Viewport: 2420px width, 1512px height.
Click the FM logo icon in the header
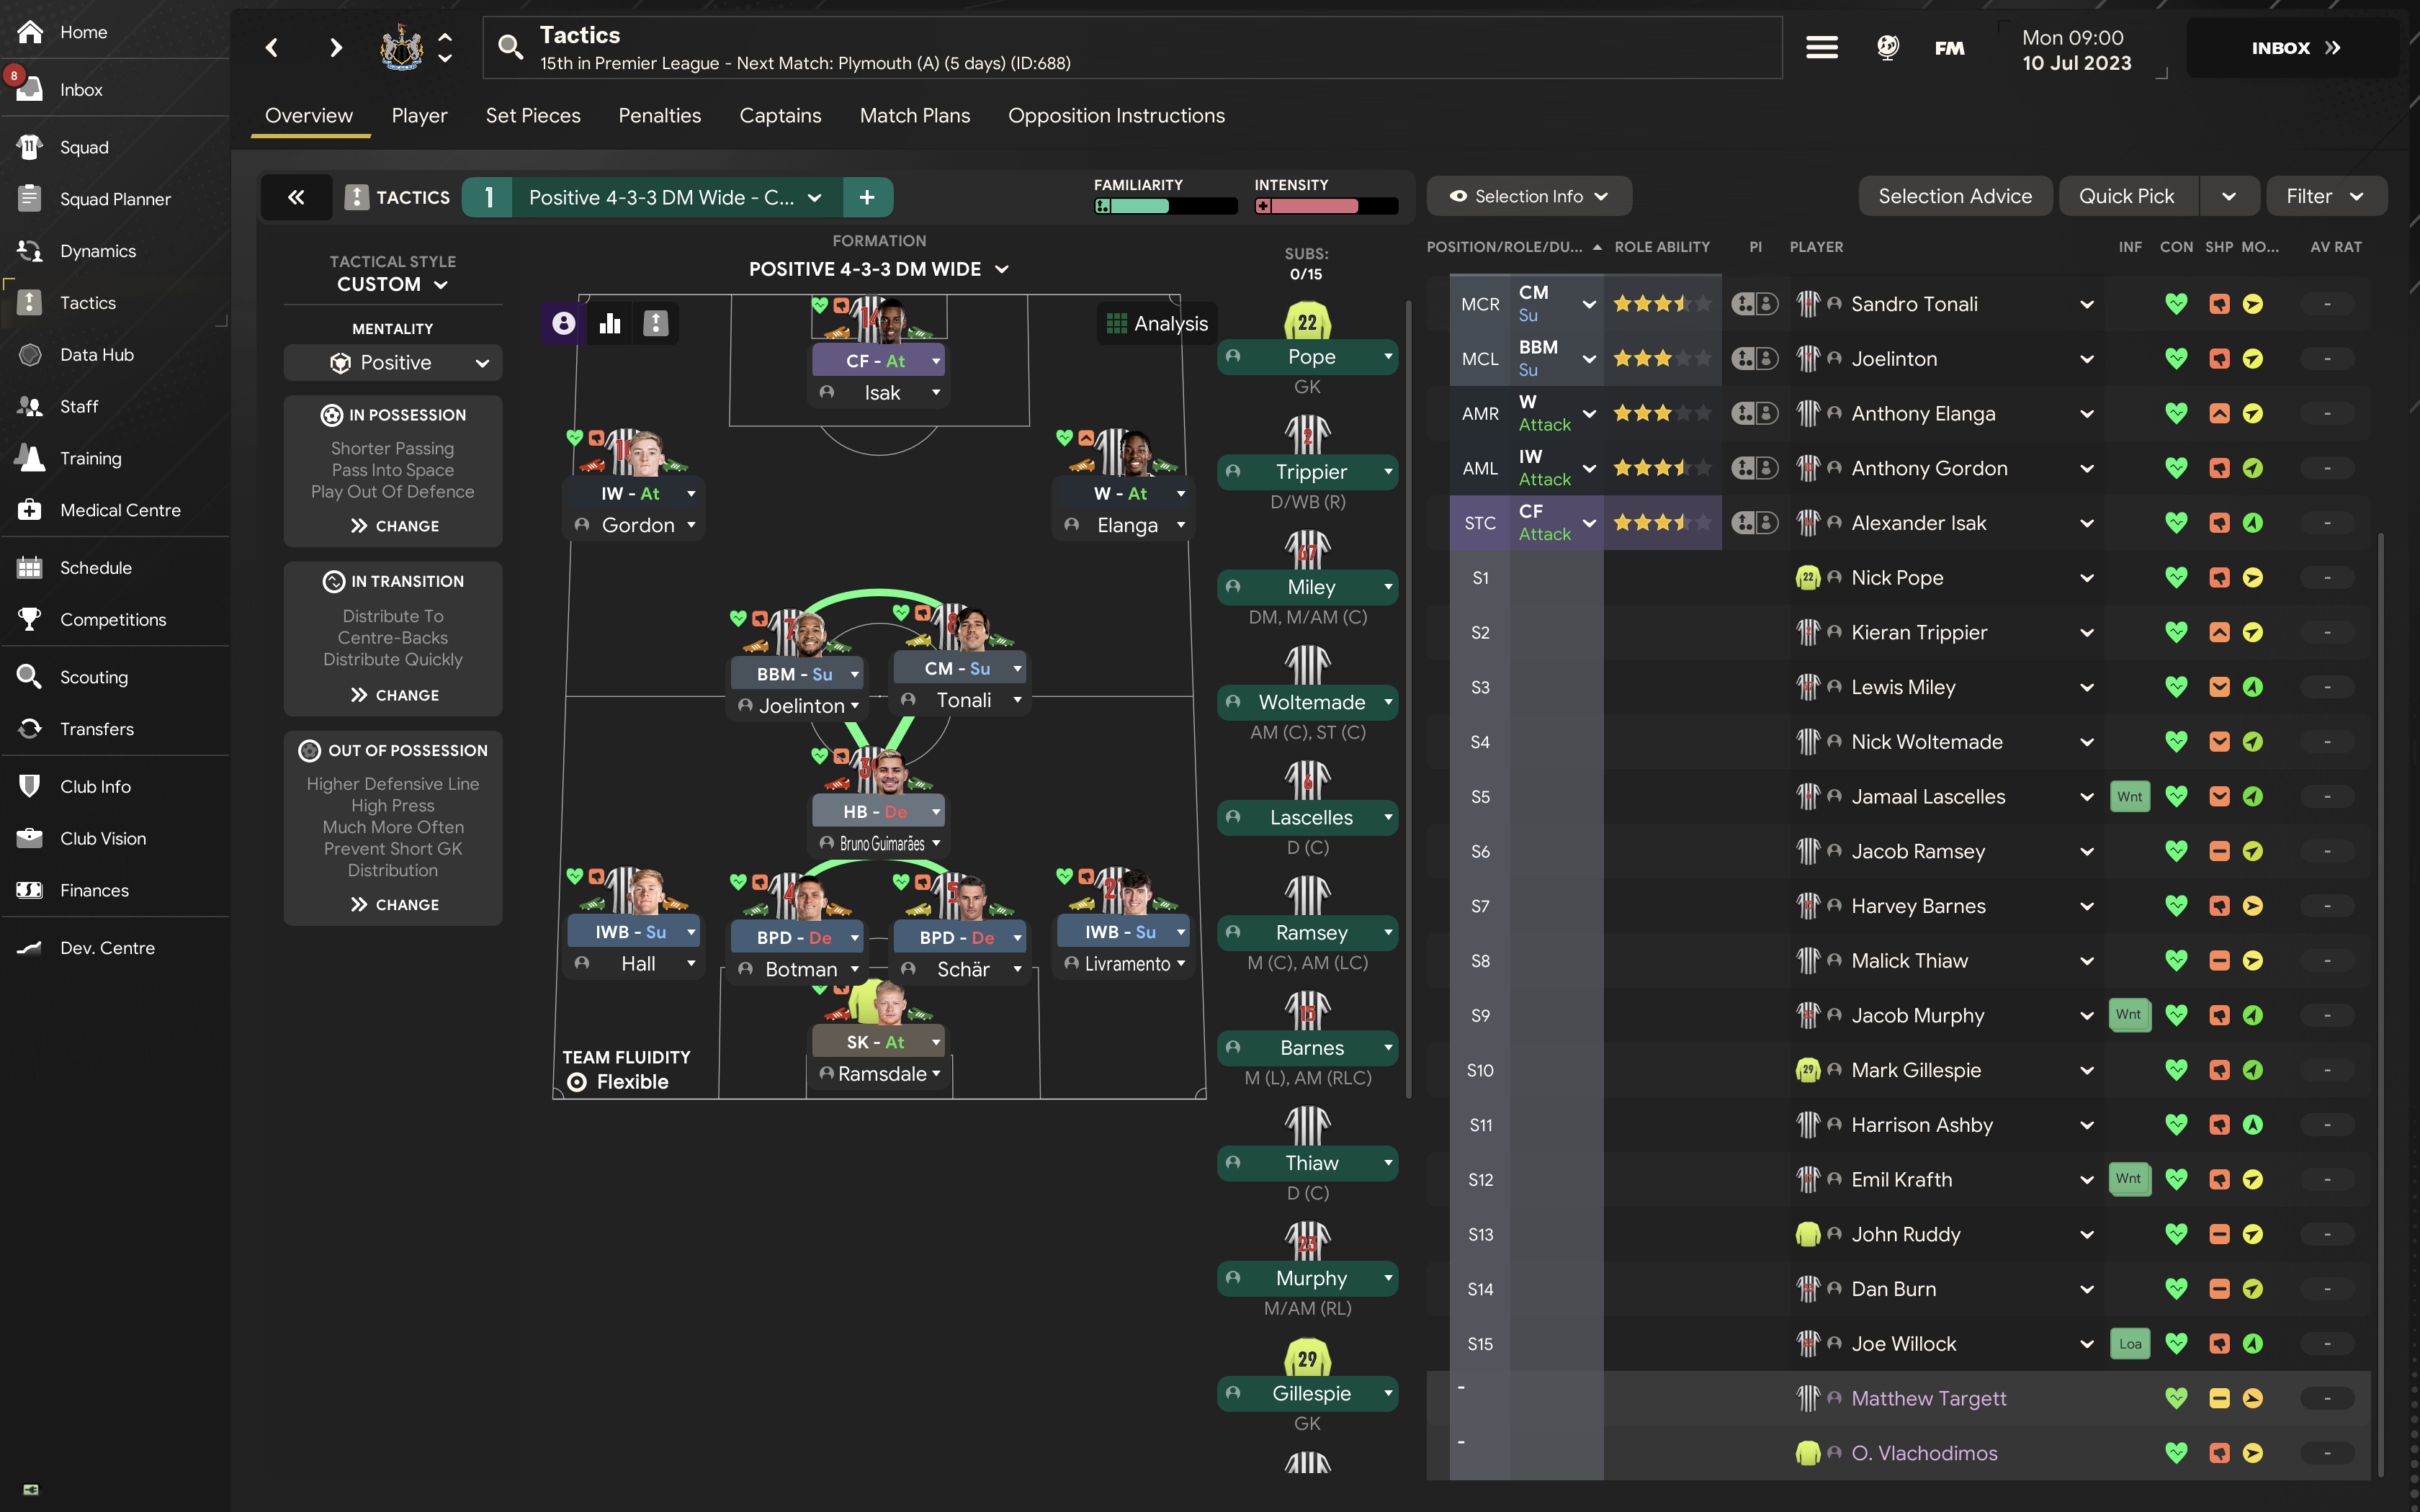(1948, 47)
